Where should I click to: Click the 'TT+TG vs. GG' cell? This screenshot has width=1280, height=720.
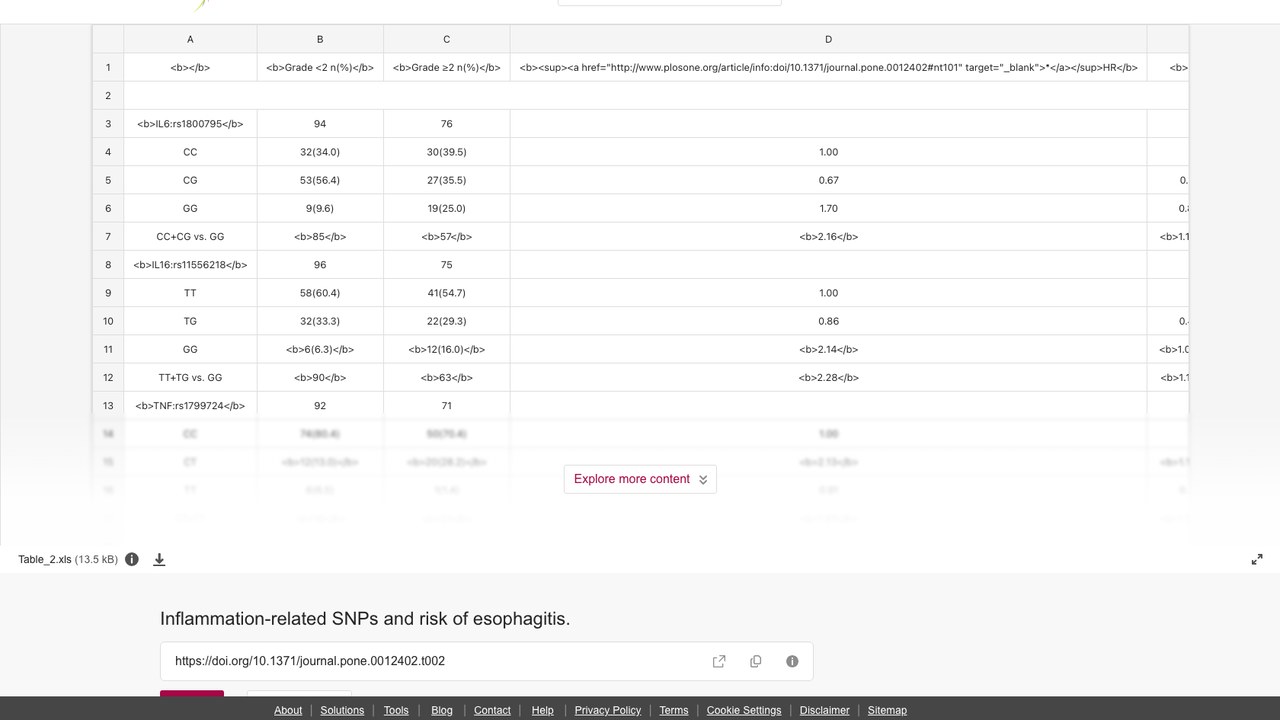[190, 378]
